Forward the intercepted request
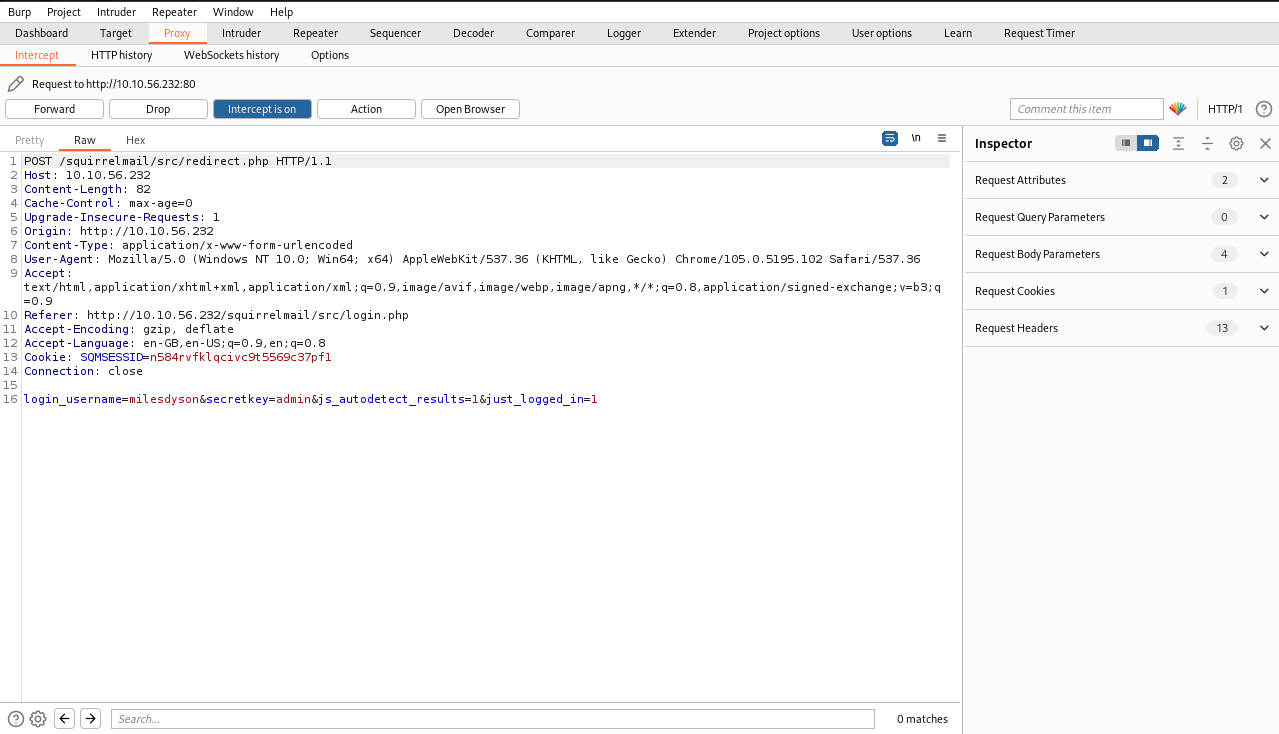 point(54,109)
